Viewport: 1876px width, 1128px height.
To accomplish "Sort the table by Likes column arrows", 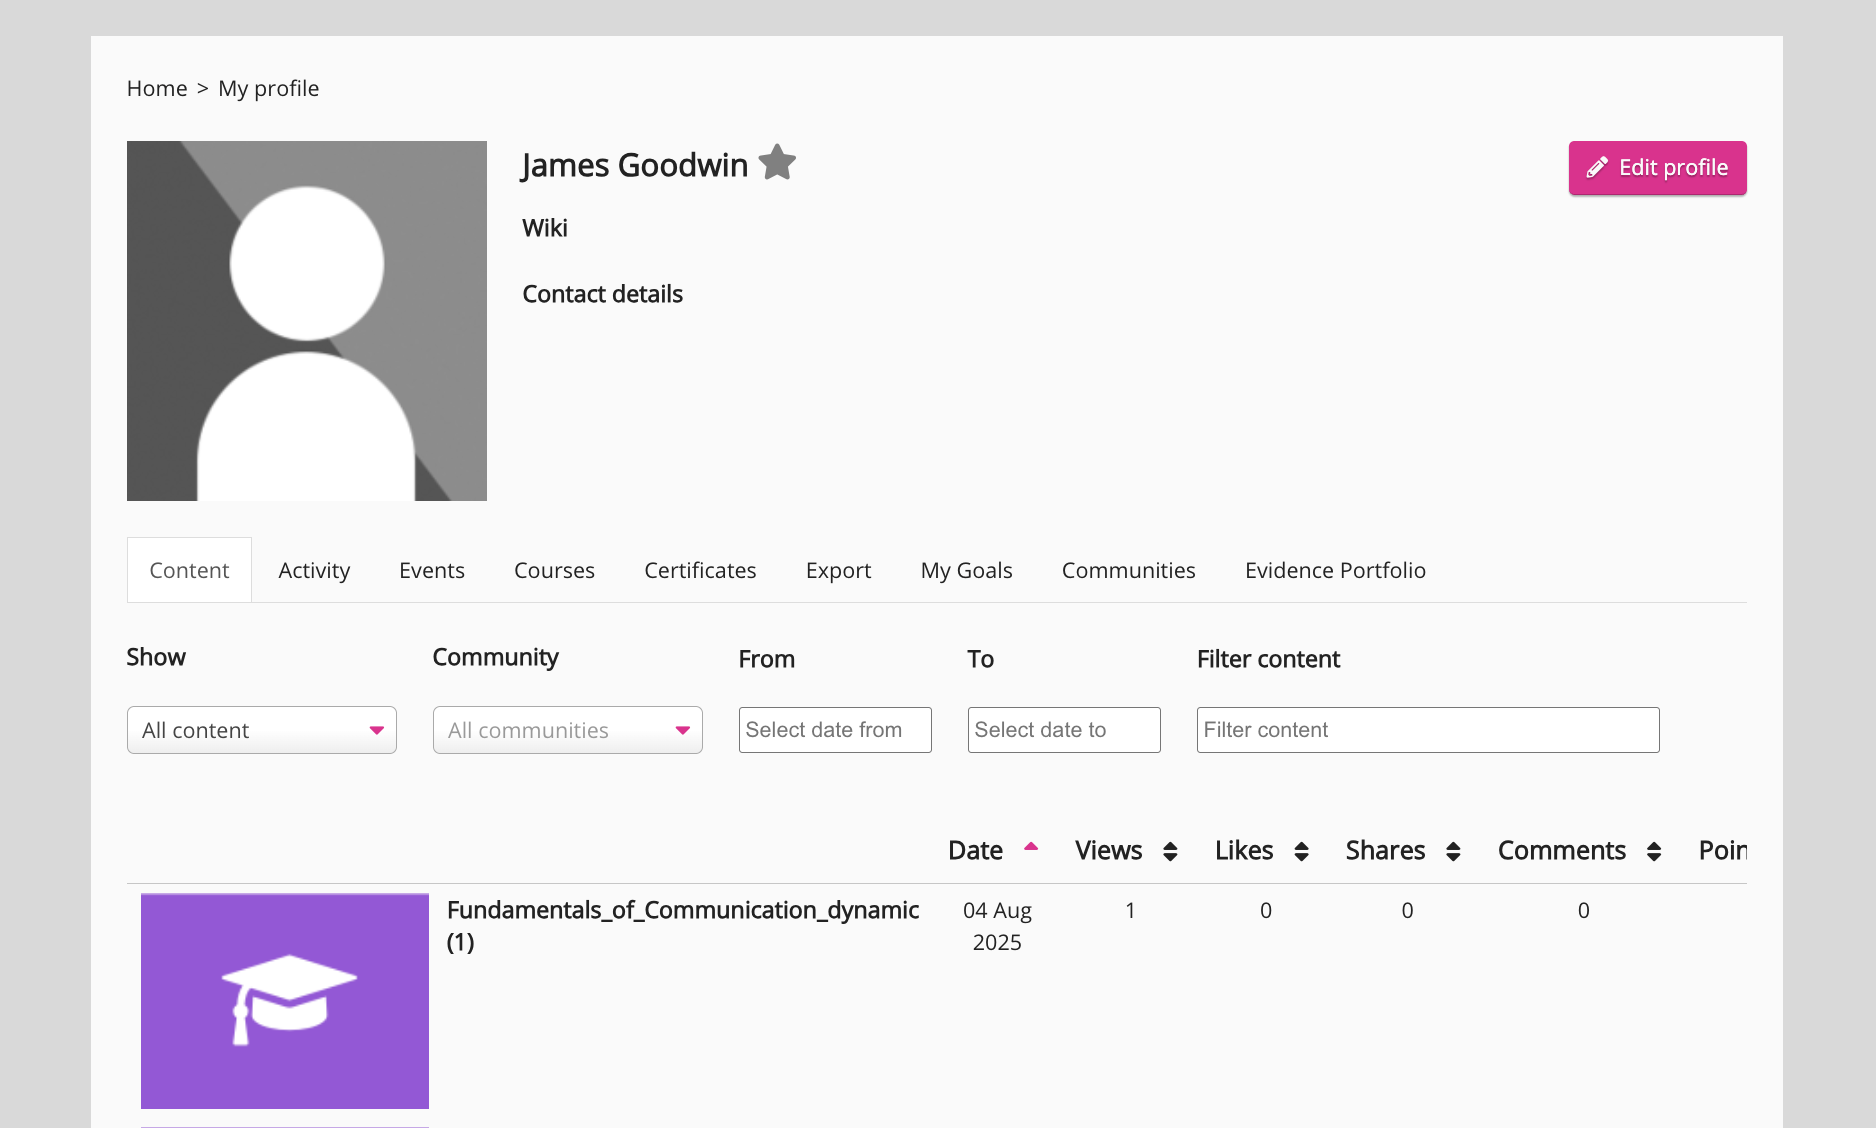I will (1301, 851).
